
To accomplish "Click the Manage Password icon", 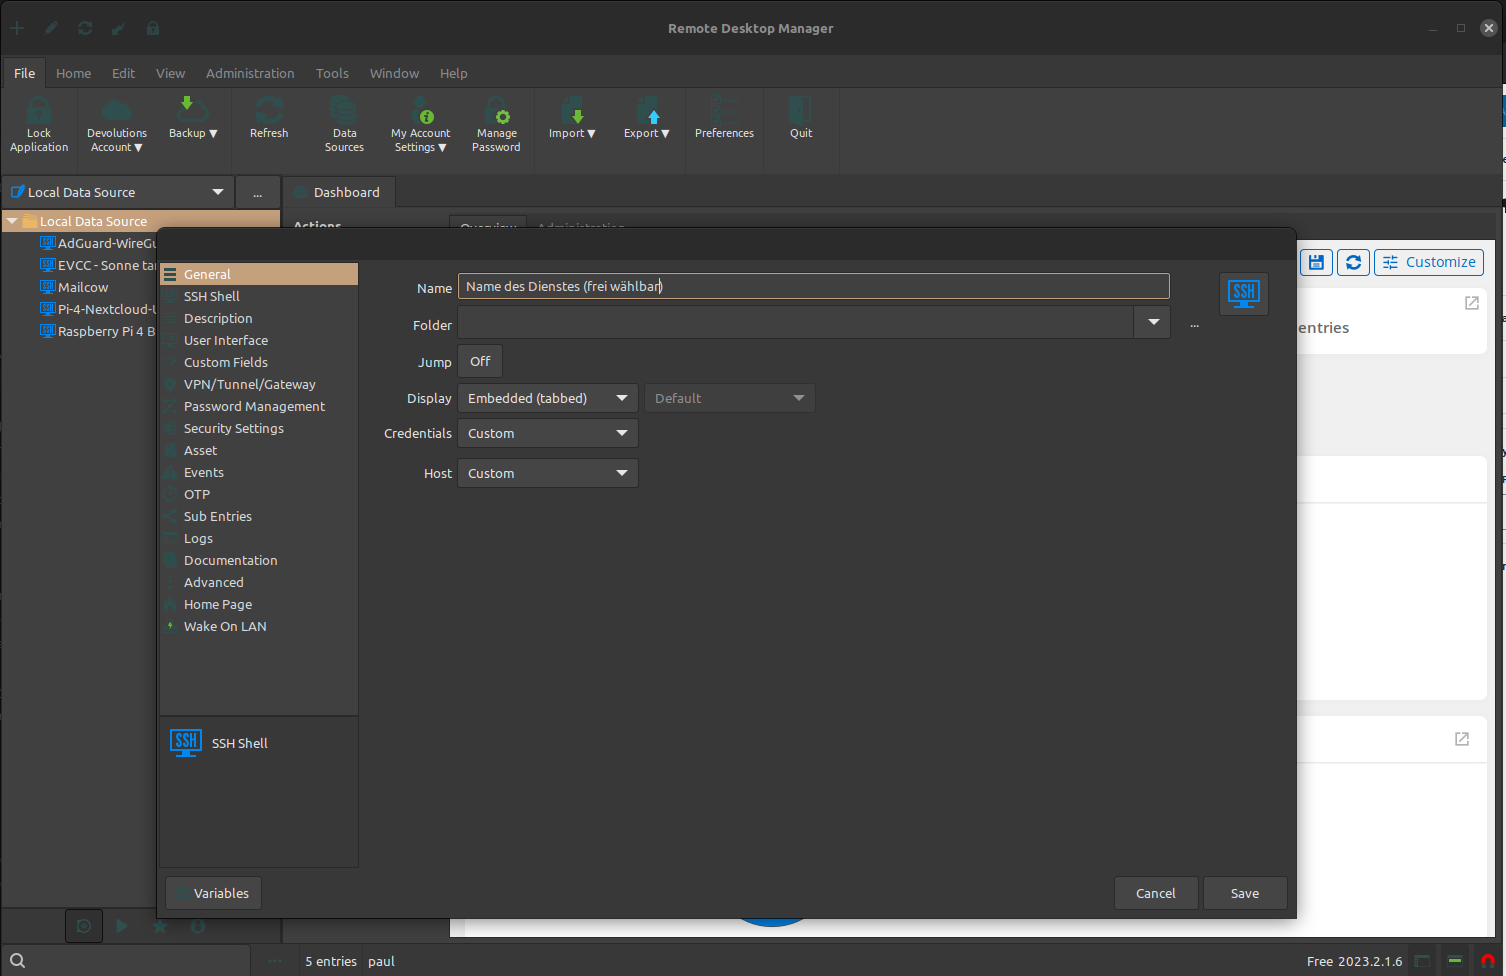I will 496,112.
